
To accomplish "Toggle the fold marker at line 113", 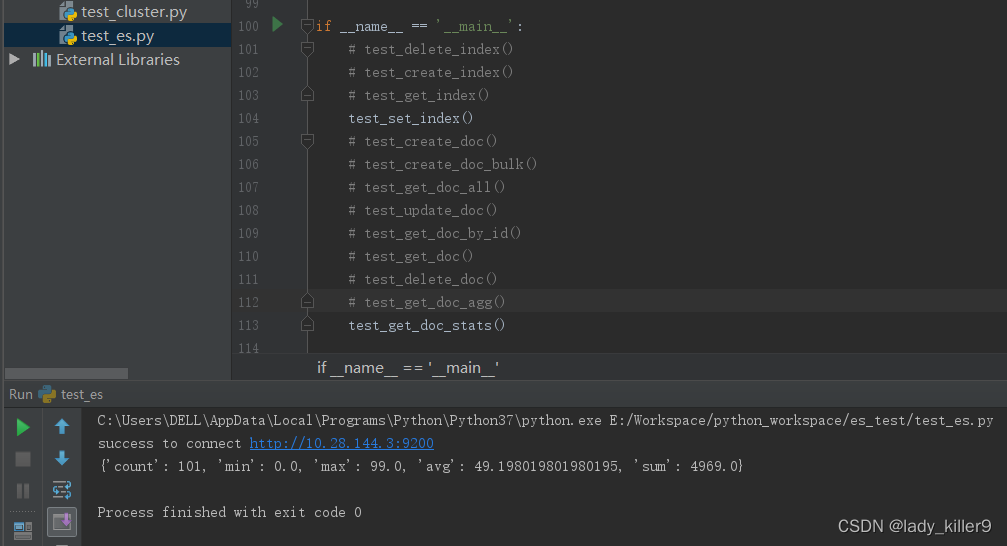I will coord(307,325).
